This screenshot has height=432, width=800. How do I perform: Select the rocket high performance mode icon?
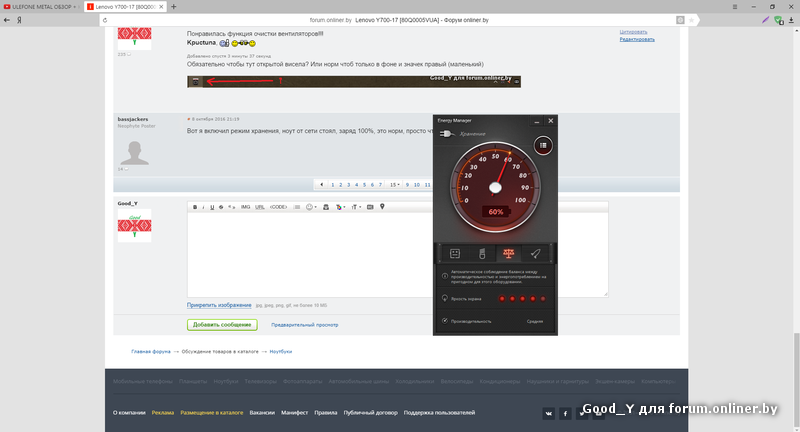[x=536, y=254]
